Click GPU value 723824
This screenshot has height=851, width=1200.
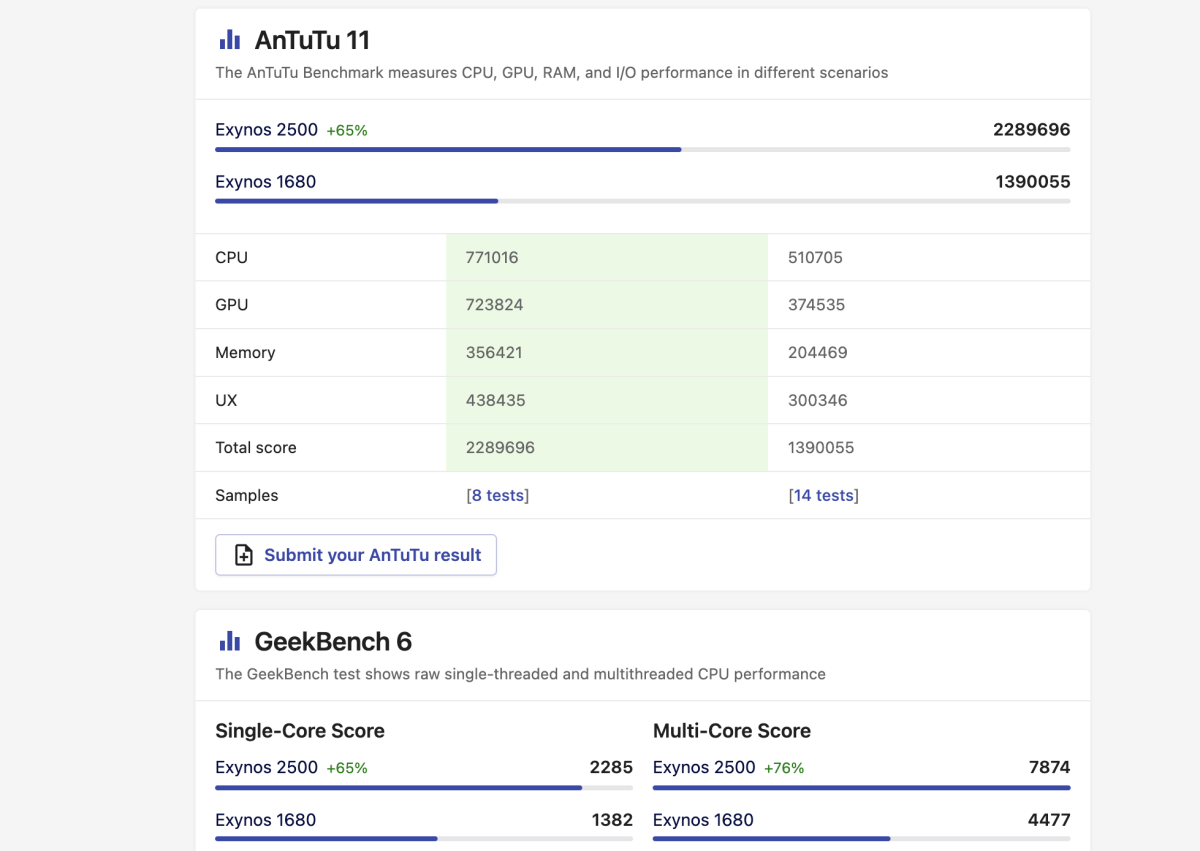(495, 305)
